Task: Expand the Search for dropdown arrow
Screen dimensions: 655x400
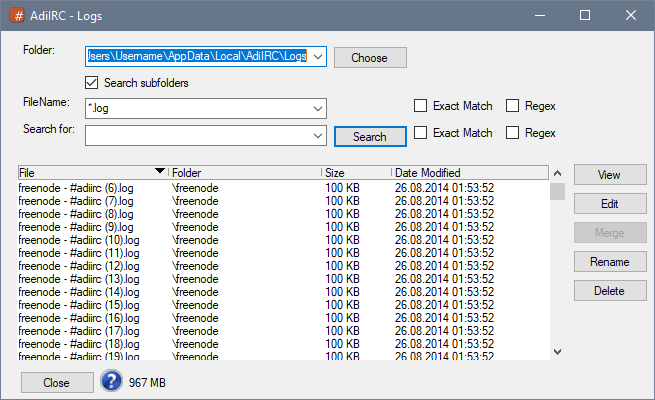Action: (318, 136)
